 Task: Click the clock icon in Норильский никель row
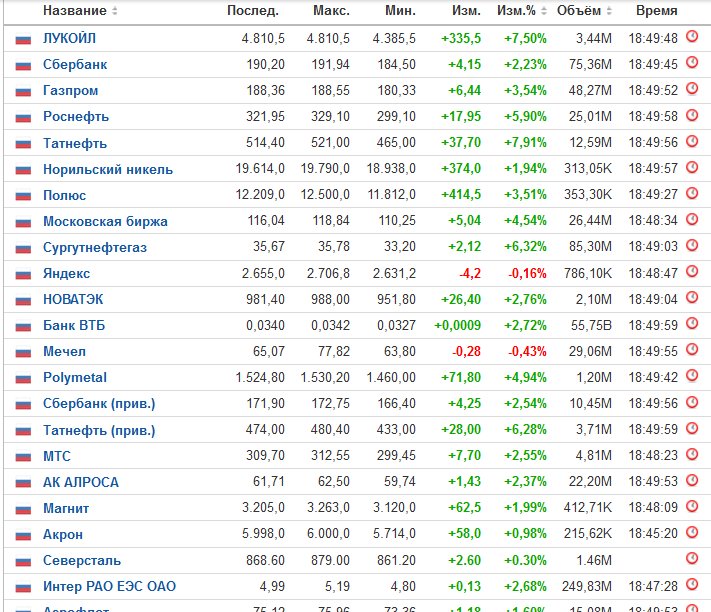click(692, 166)
